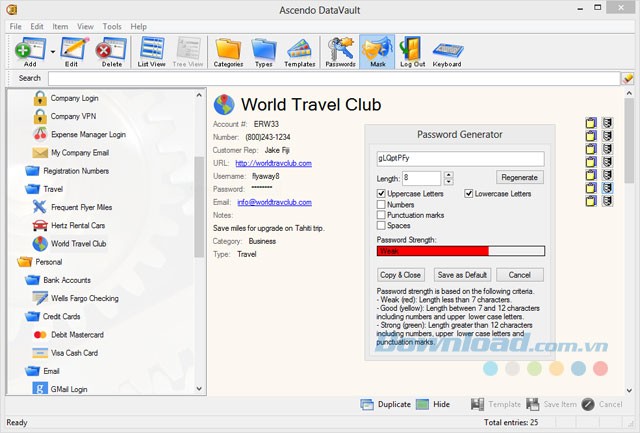Click the Regenerate button
640x433 pixels.
[x=519, y=177]
